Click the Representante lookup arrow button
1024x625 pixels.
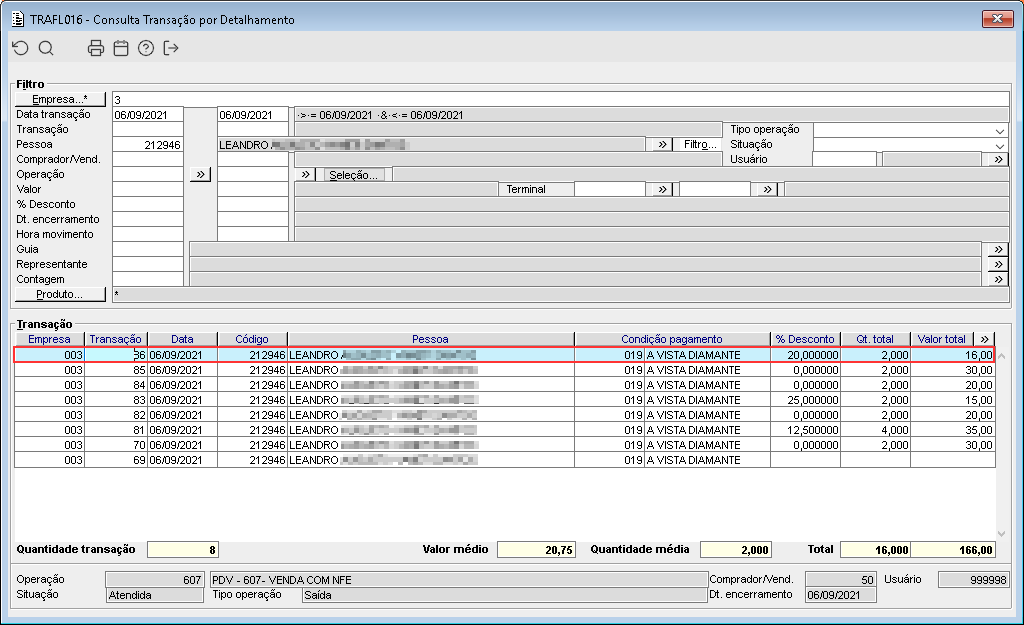tap(998, 264)
